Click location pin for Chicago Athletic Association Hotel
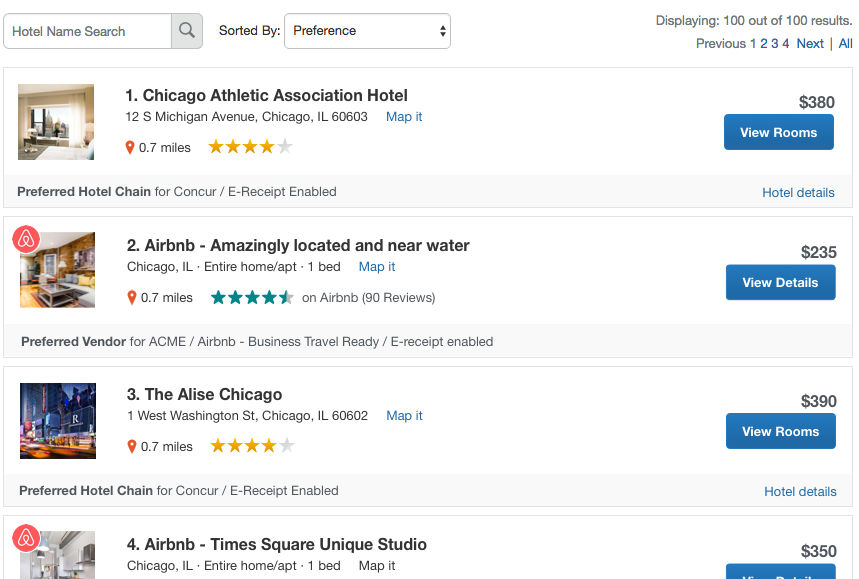Screen dimensions: 859x579 [130, 147]
